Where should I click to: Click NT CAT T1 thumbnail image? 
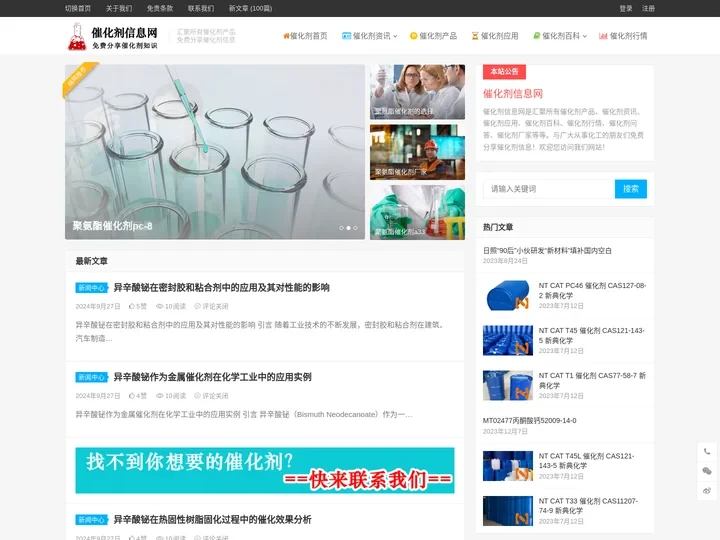pyautogui.click(x=508, y=385)
